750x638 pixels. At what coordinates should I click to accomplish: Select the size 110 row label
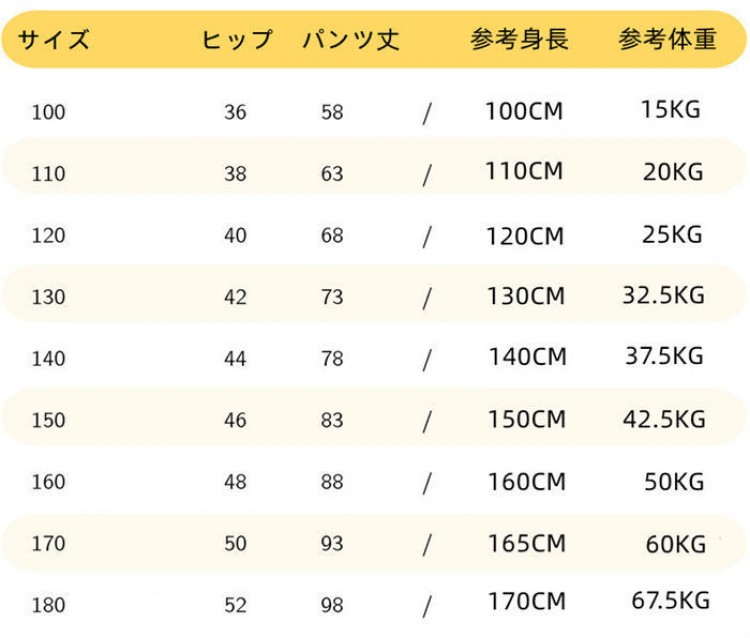click(x=48, y=174)
